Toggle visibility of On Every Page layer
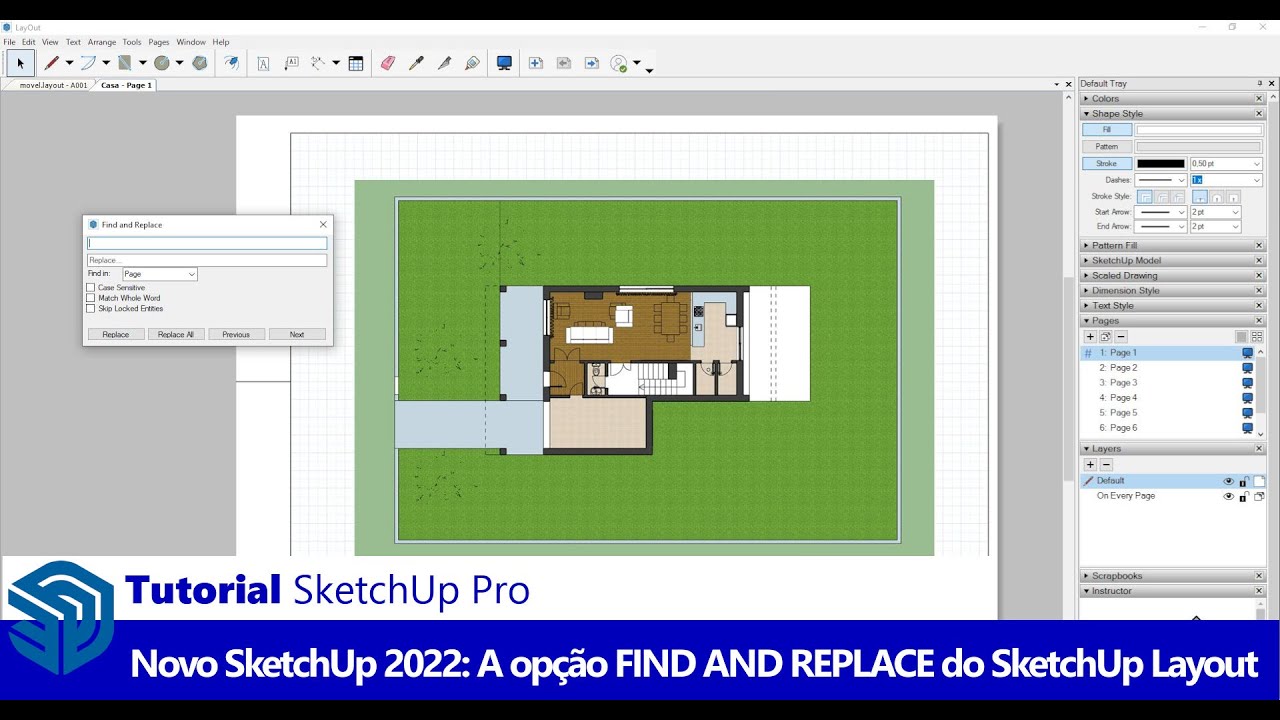The height and width of the screenshot is (720, 1280). tap(1229, 496)
